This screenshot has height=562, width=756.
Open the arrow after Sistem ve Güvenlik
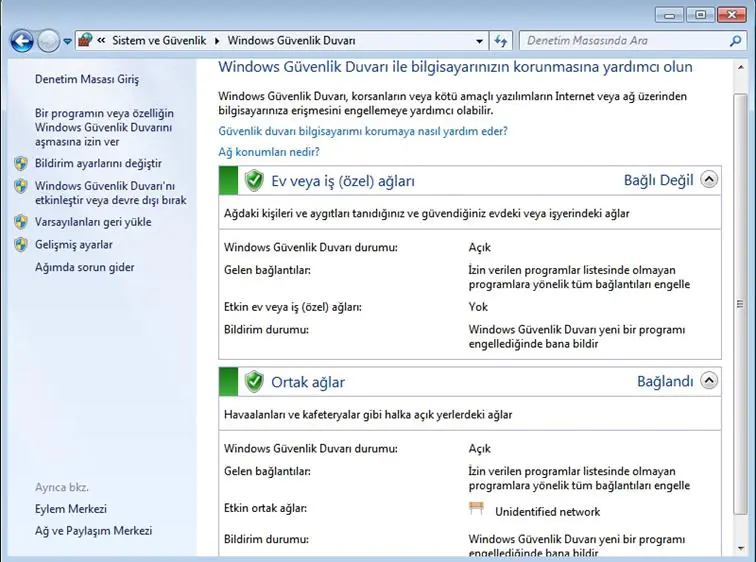tap(217, 41)
